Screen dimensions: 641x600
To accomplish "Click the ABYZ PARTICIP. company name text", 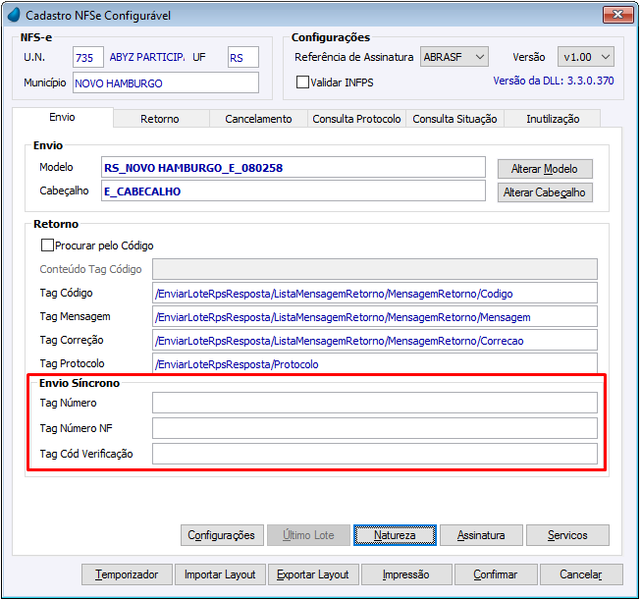I will 147,57.
